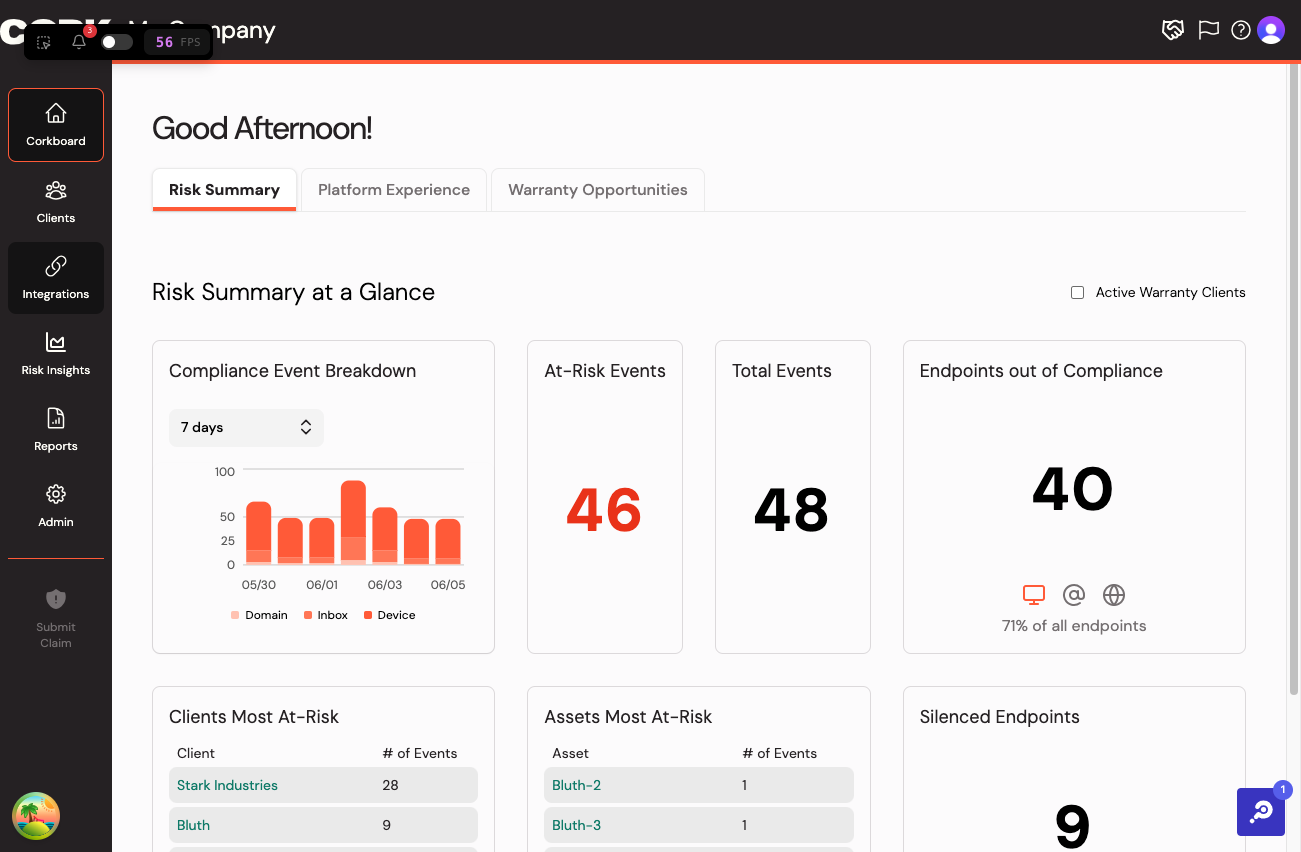Image resolution: width=1301 pixels, height=852 pixels.
Task: Click the element selector icon in overlay
Action: (44, 42)
